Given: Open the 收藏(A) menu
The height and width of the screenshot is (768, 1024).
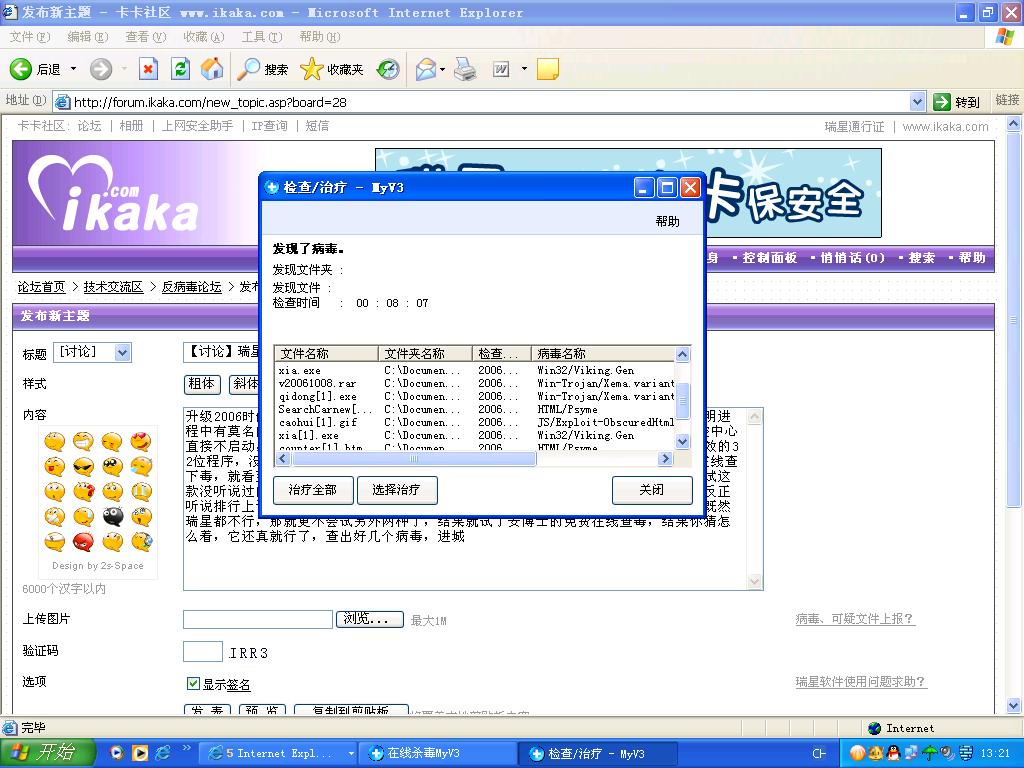Looking at the screenshot, I should [204, 37].
